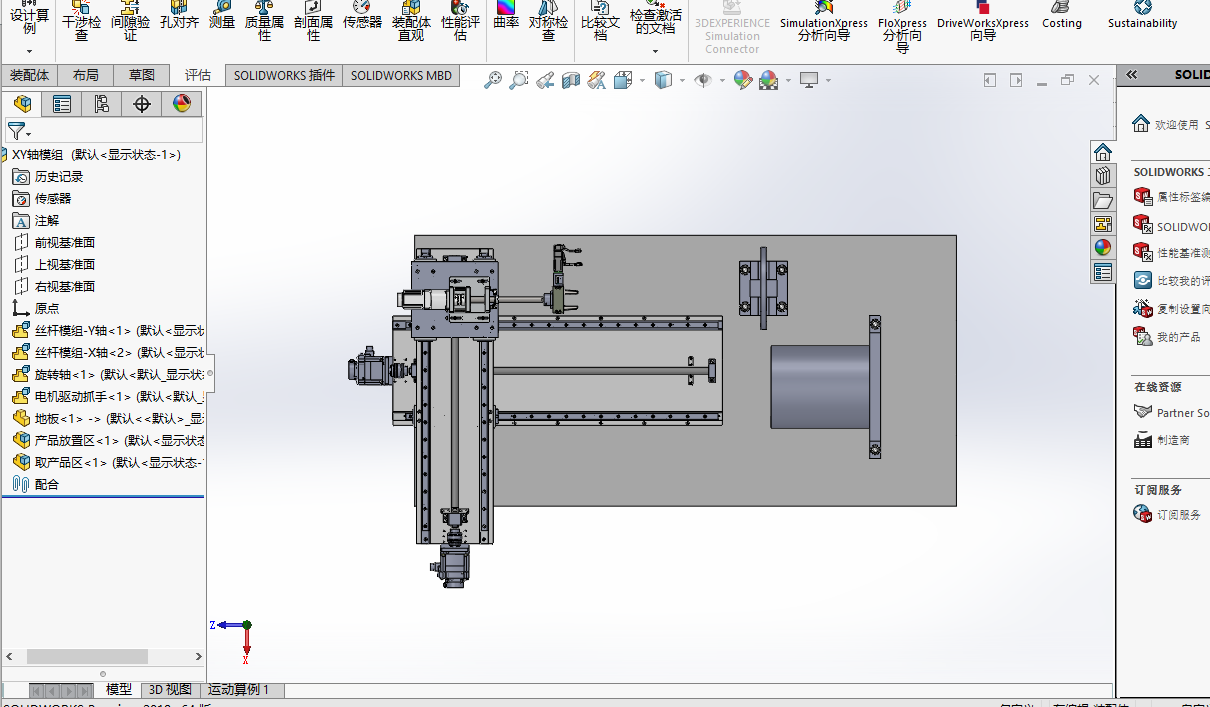The width and height of the screenshot is (1210, 707).
Task: Click the 我的产品 link
Action: pos(1179,337)
